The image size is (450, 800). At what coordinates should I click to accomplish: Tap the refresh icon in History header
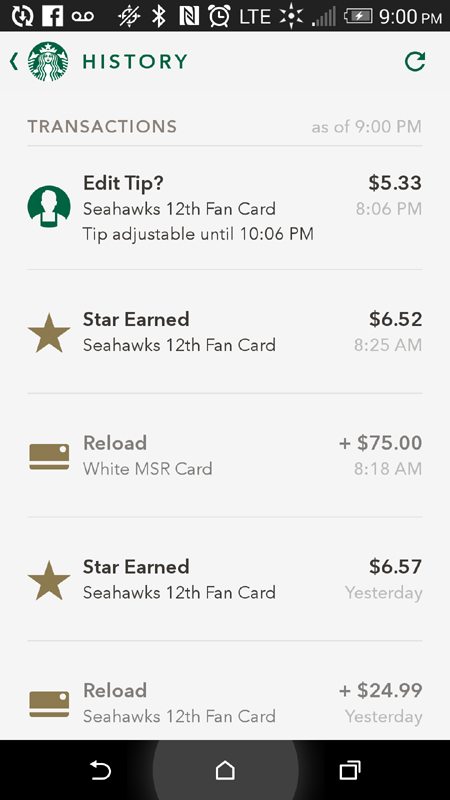(415, 61)
